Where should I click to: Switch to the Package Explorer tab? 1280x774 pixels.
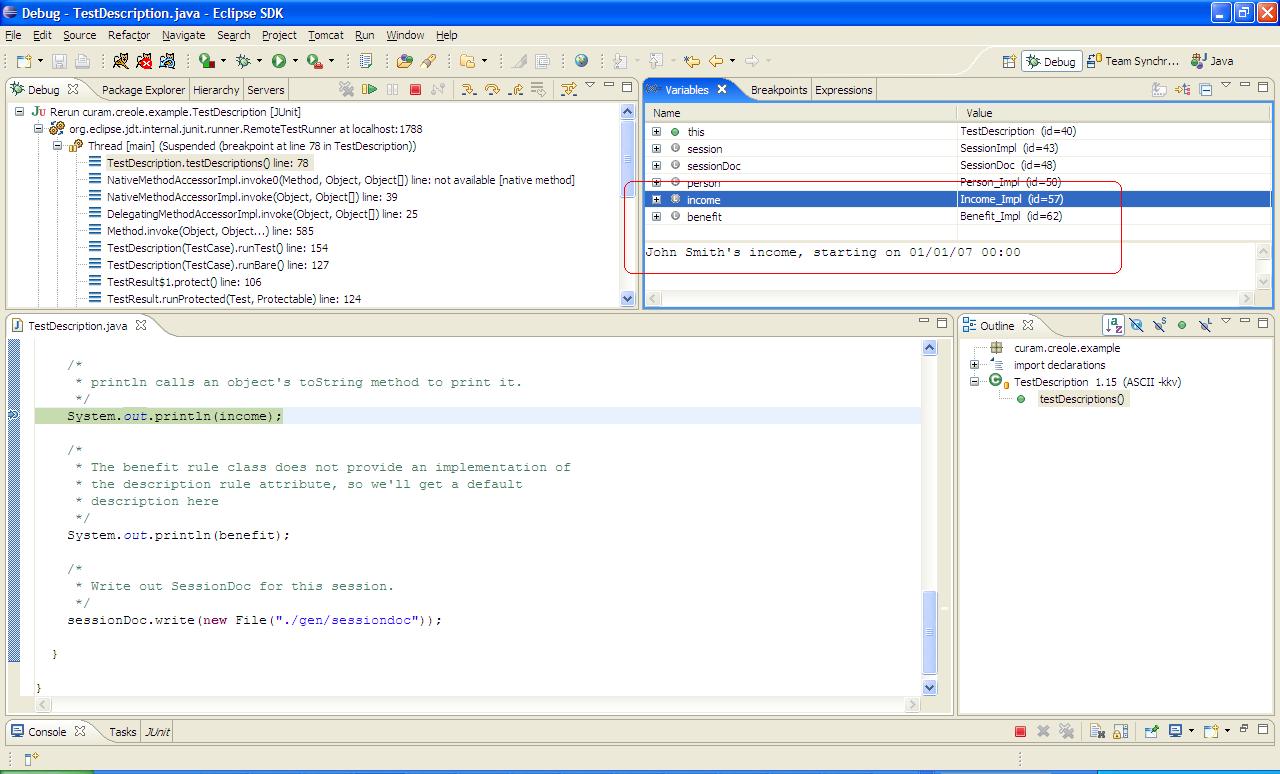click(143, 90)
